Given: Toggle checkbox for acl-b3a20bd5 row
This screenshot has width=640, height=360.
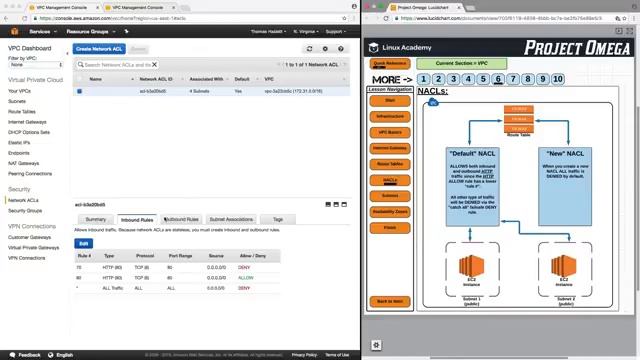Looking at the screenshot, I should (x=80, y=91).
